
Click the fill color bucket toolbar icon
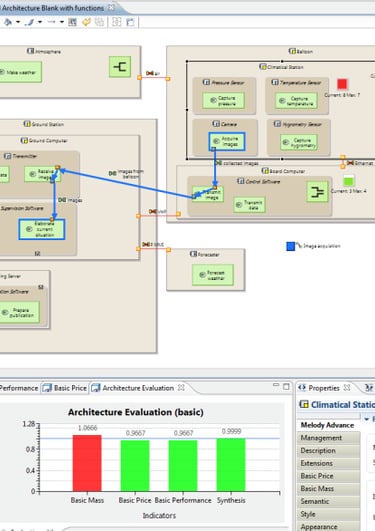pos(8,22)
